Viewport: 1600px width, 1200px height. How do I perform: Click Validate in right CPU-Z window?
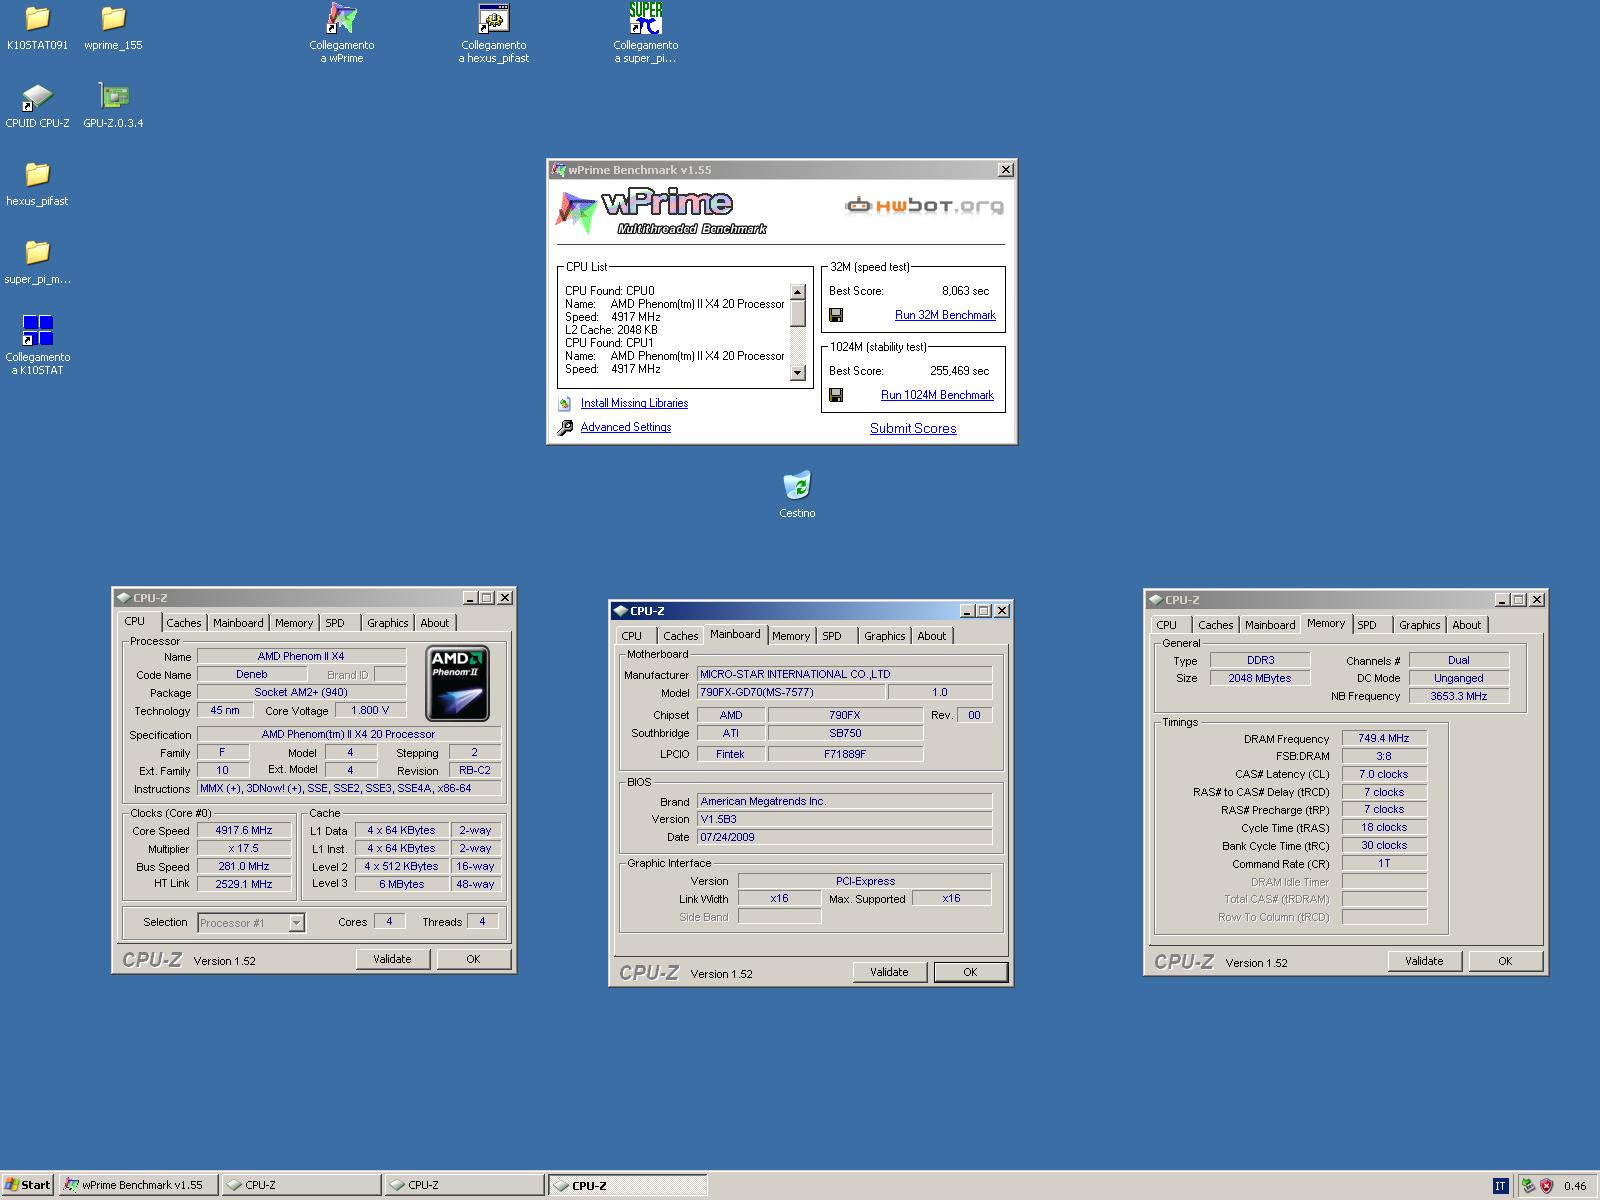point(1424,961)
